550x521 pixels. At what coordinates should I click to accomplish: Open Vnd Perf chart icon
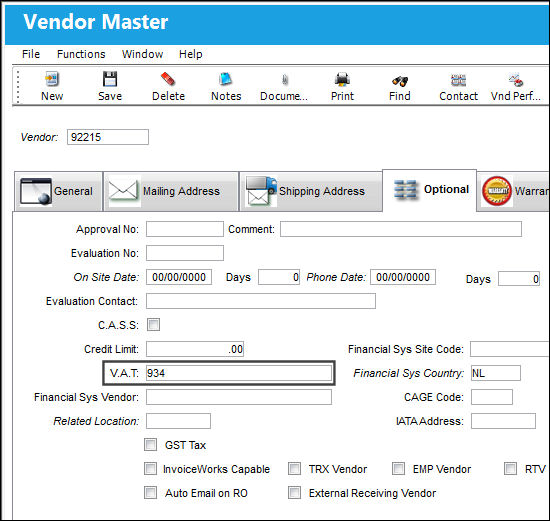[x=516, y=80]
